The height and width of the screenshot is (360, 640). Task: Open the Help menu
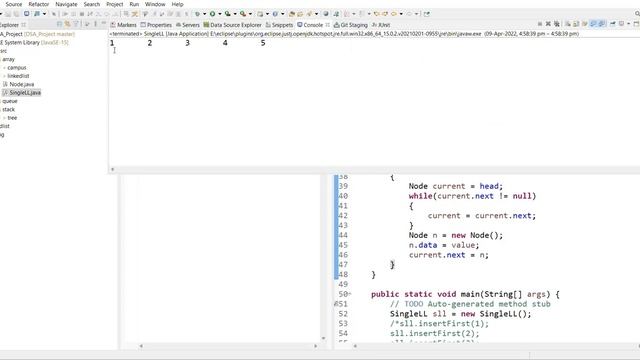point(177,4)
